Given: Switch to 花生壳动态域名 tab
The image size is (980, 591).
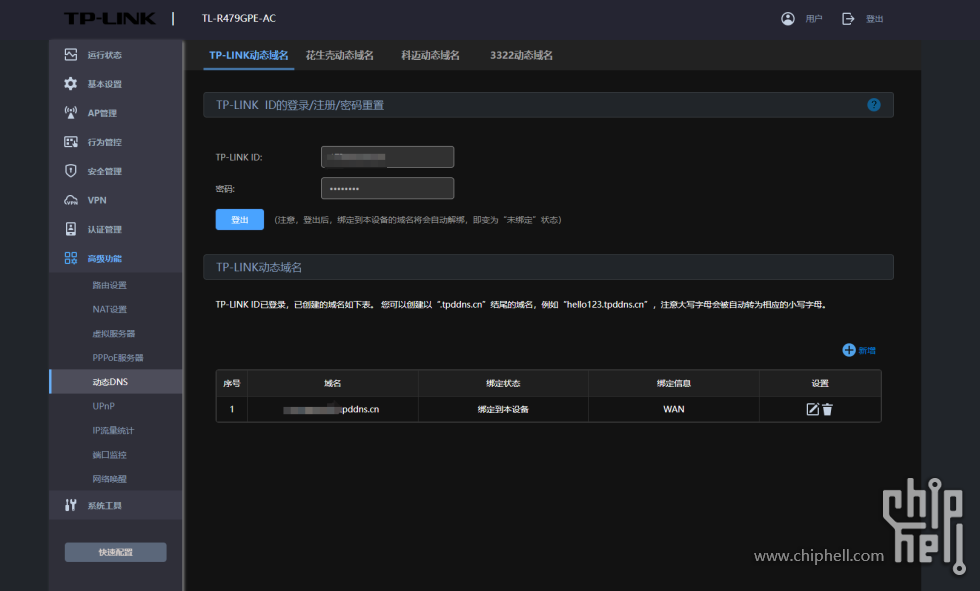Looking at the screenshot, I should pyautogui.click(x=339, y=56).
